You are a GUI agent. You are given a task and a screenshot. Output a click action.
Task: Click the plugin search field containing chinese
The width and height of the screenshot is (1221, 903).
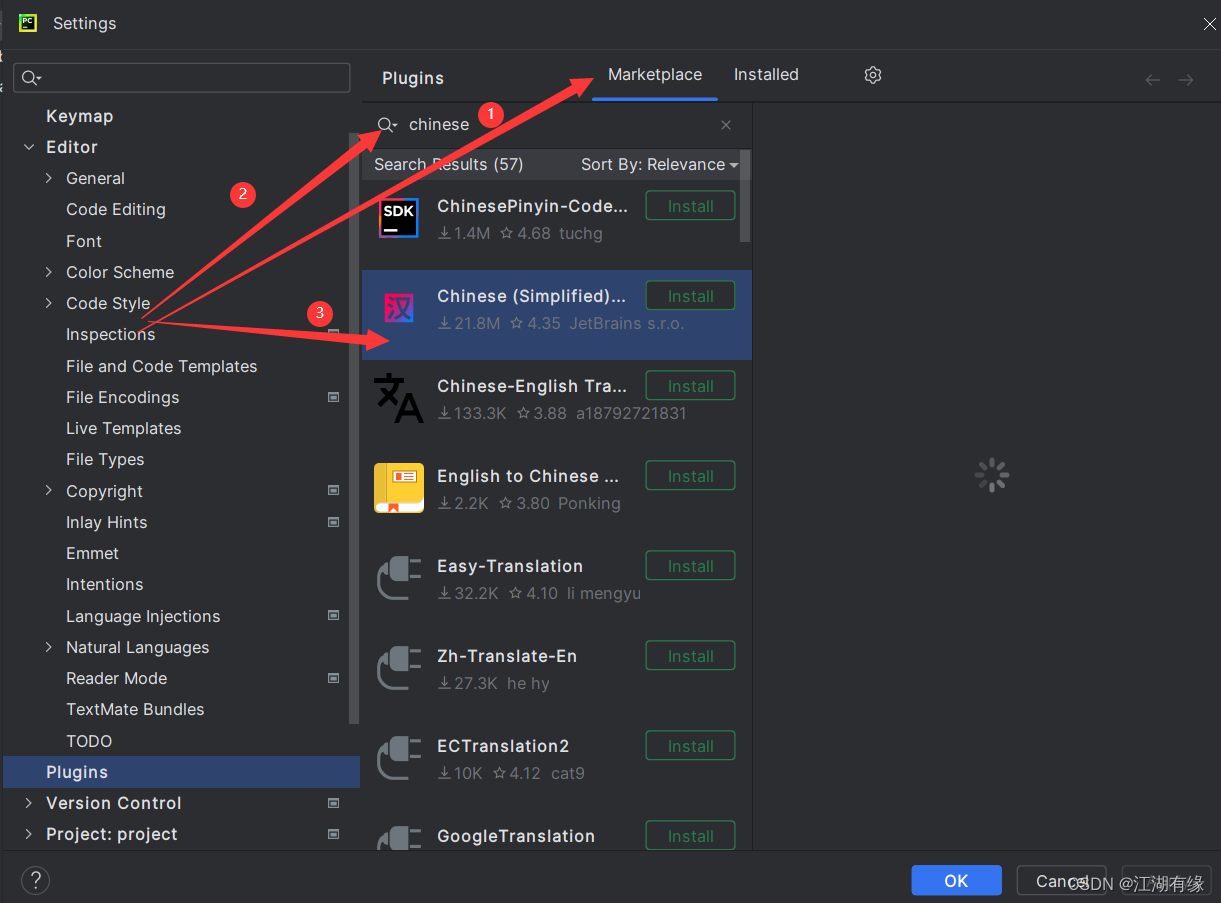[x=556, y=125]
